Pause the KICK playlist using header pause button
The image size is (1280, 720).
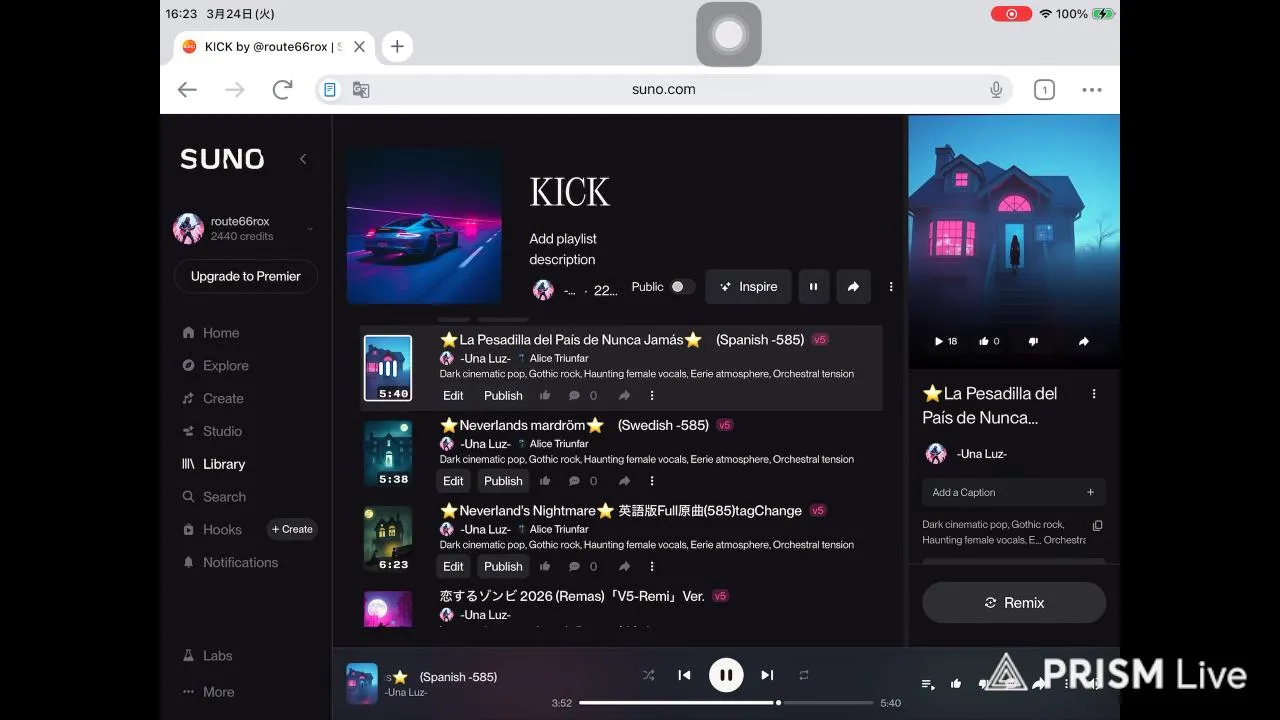[813, 287]
